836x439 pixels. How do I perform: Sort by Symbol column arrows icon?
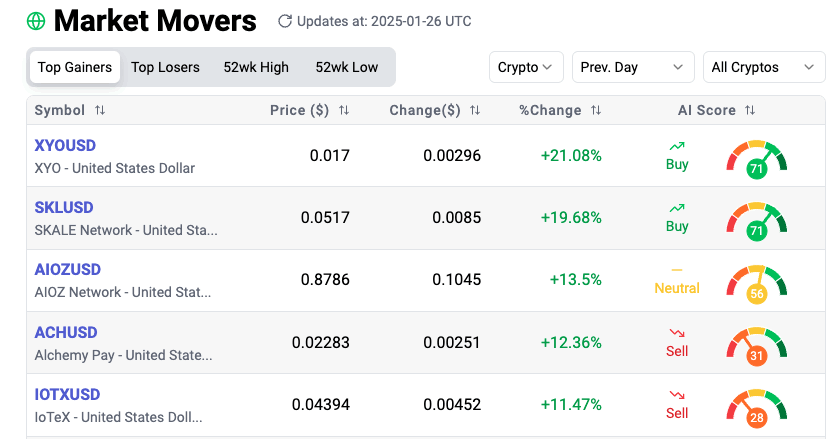(x=100, y=110)
